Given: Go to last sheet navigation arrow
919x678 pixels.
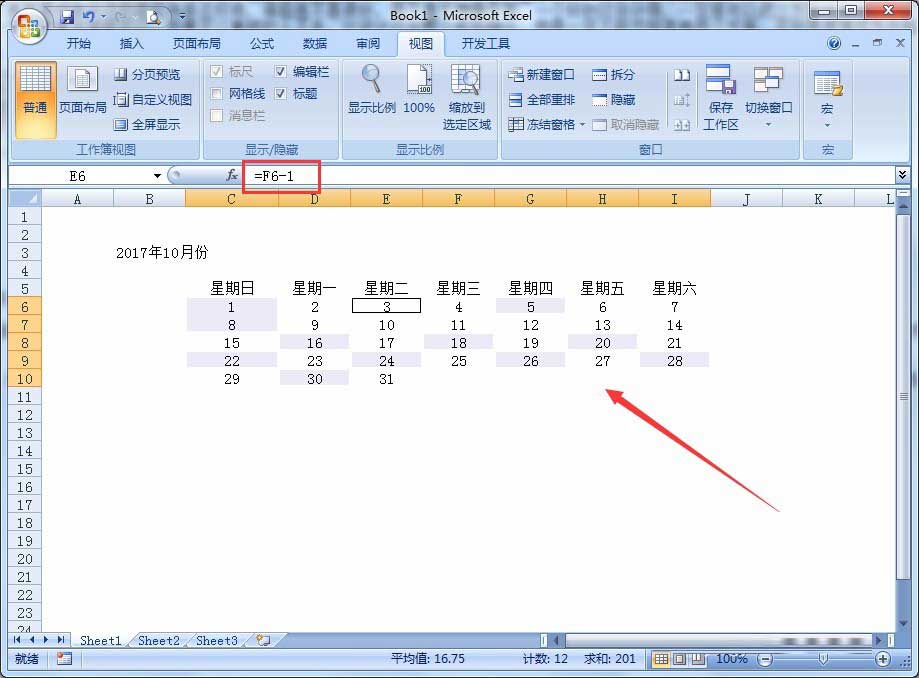Looking at the screenshot, I should pyautogui.click(x=61, y=640).
